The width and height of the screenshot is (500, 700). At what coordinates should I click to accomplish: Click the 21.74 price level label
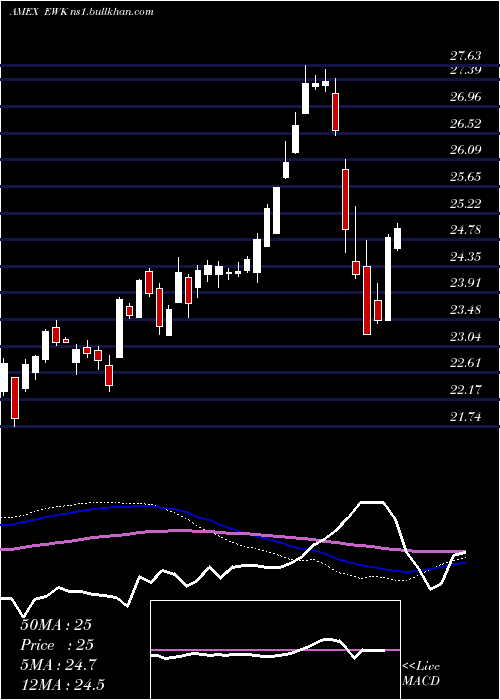point(465,417)
